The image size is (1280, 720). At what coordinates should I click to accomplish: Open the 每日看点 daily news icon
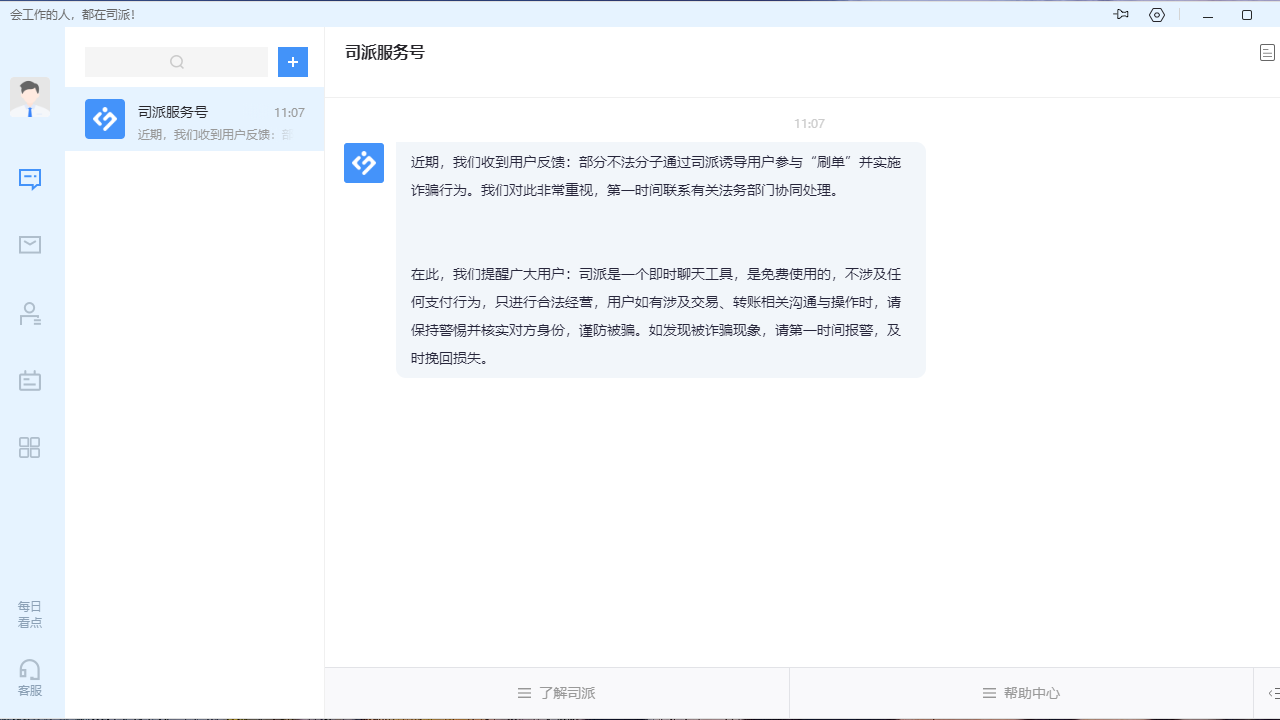coord(29,613)
